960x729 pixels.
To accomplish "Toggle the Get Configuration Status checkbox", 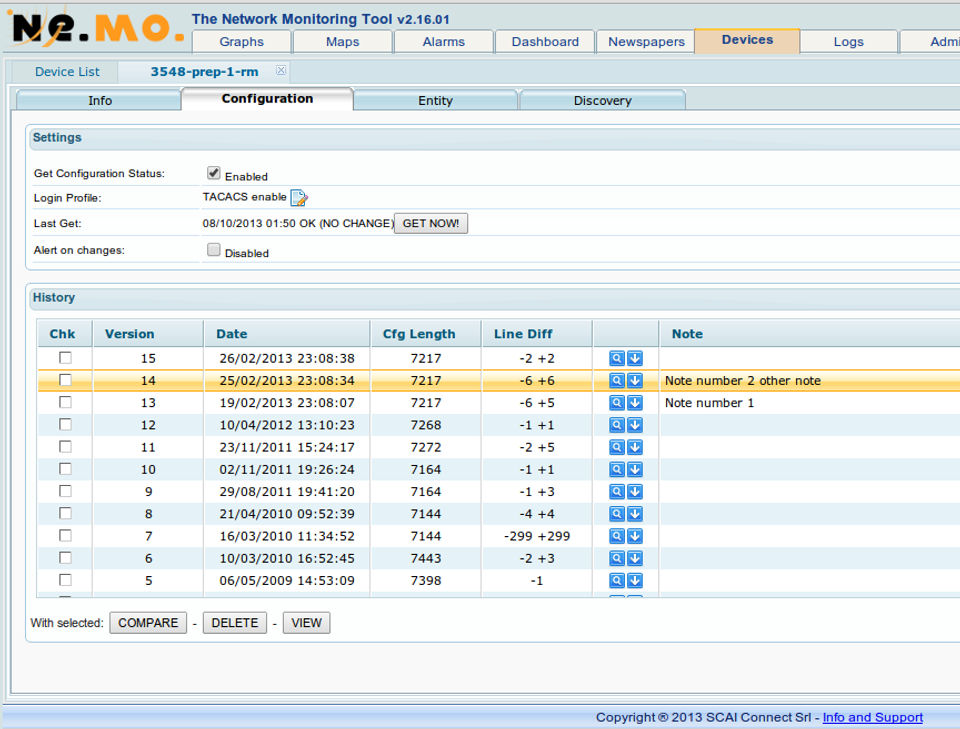I will pos(213,173).
